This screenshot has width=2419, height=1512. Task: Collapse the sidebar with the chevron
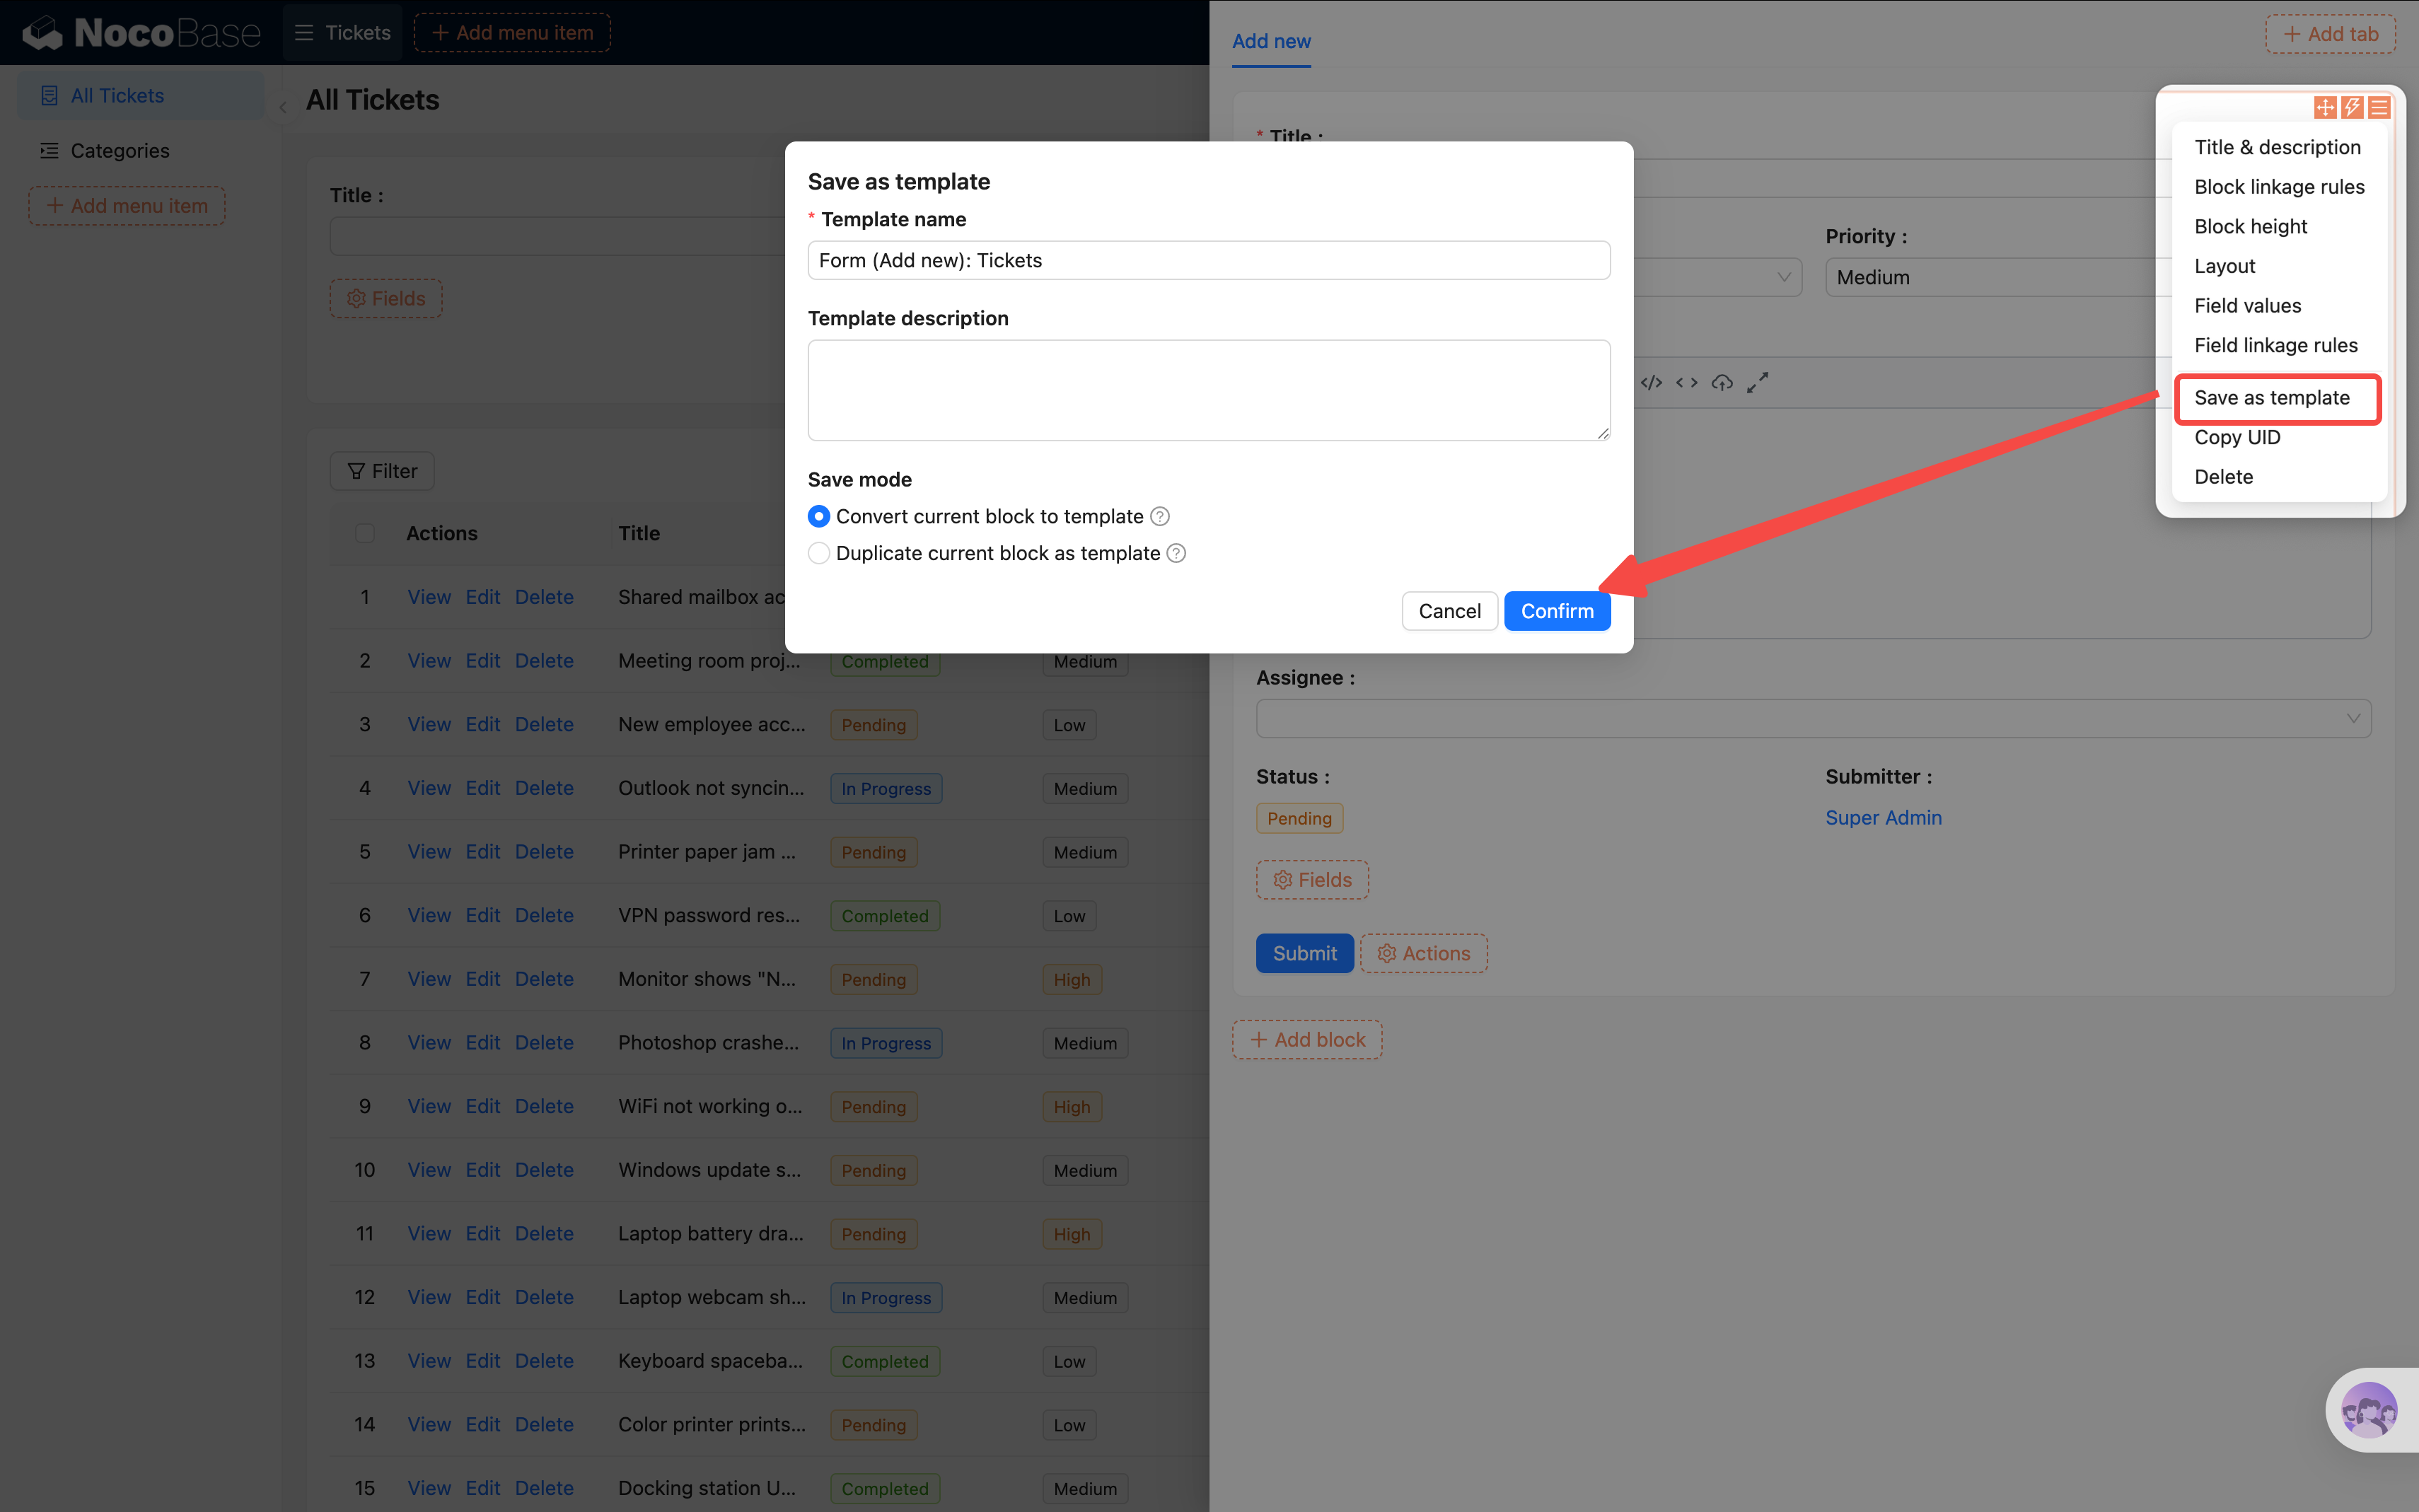click(x=283, y=108)
